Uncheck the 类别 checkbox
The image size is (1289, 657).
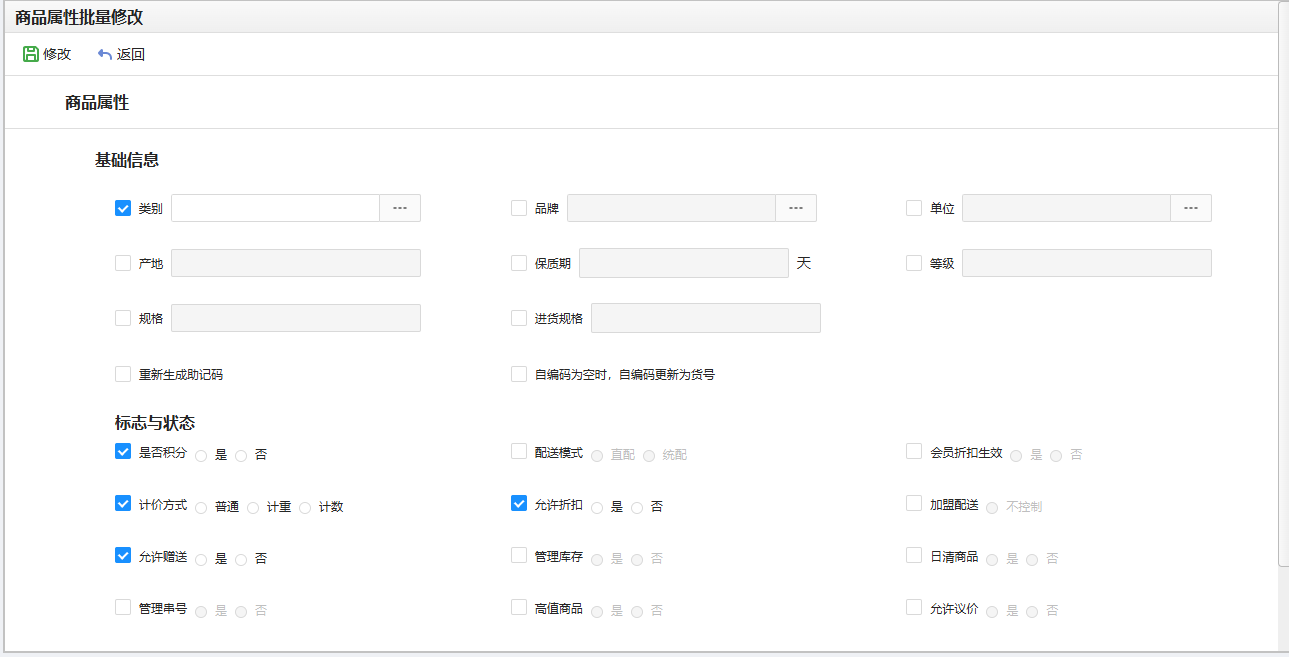pos(123,208)
